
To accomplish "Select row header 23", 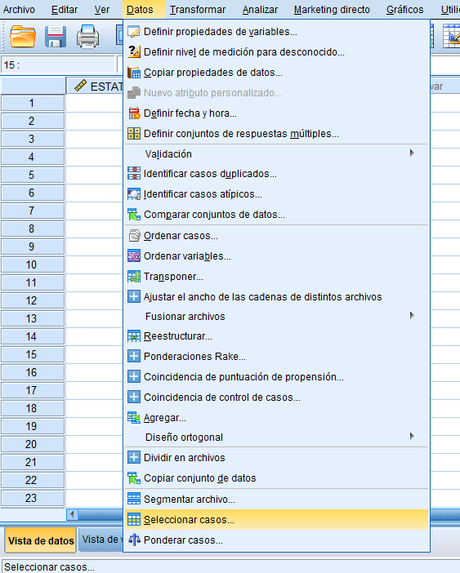I will tap(33, 498).
